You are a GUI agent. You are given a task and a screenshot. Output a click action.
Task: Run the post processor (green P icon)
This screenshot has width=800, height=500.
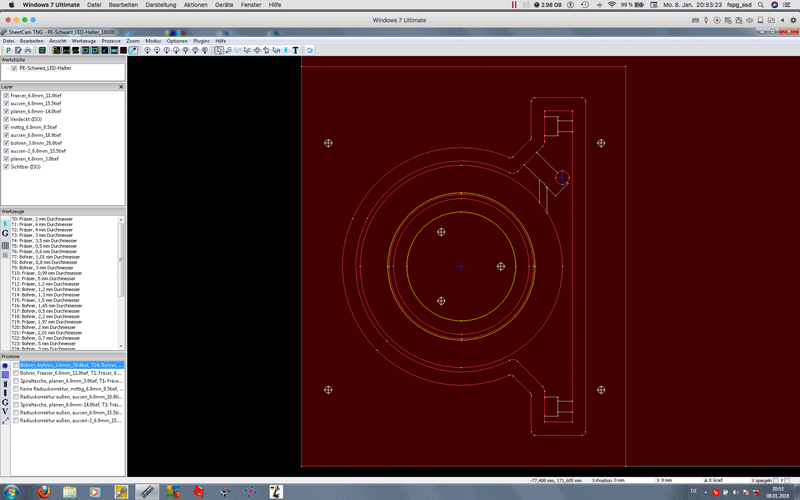[x=8, y=50]
